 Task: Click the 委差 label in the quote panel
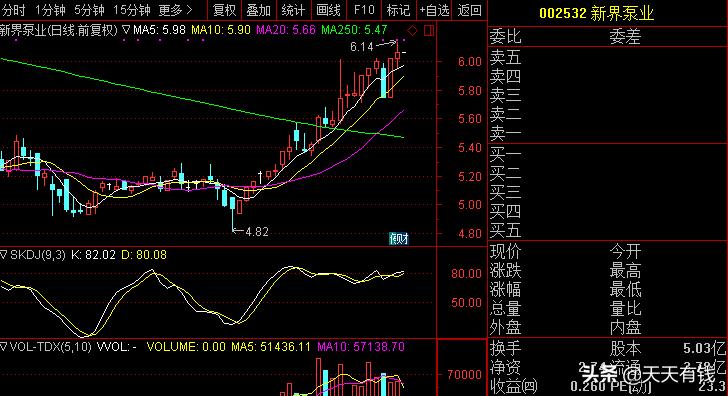coord(625,36)
